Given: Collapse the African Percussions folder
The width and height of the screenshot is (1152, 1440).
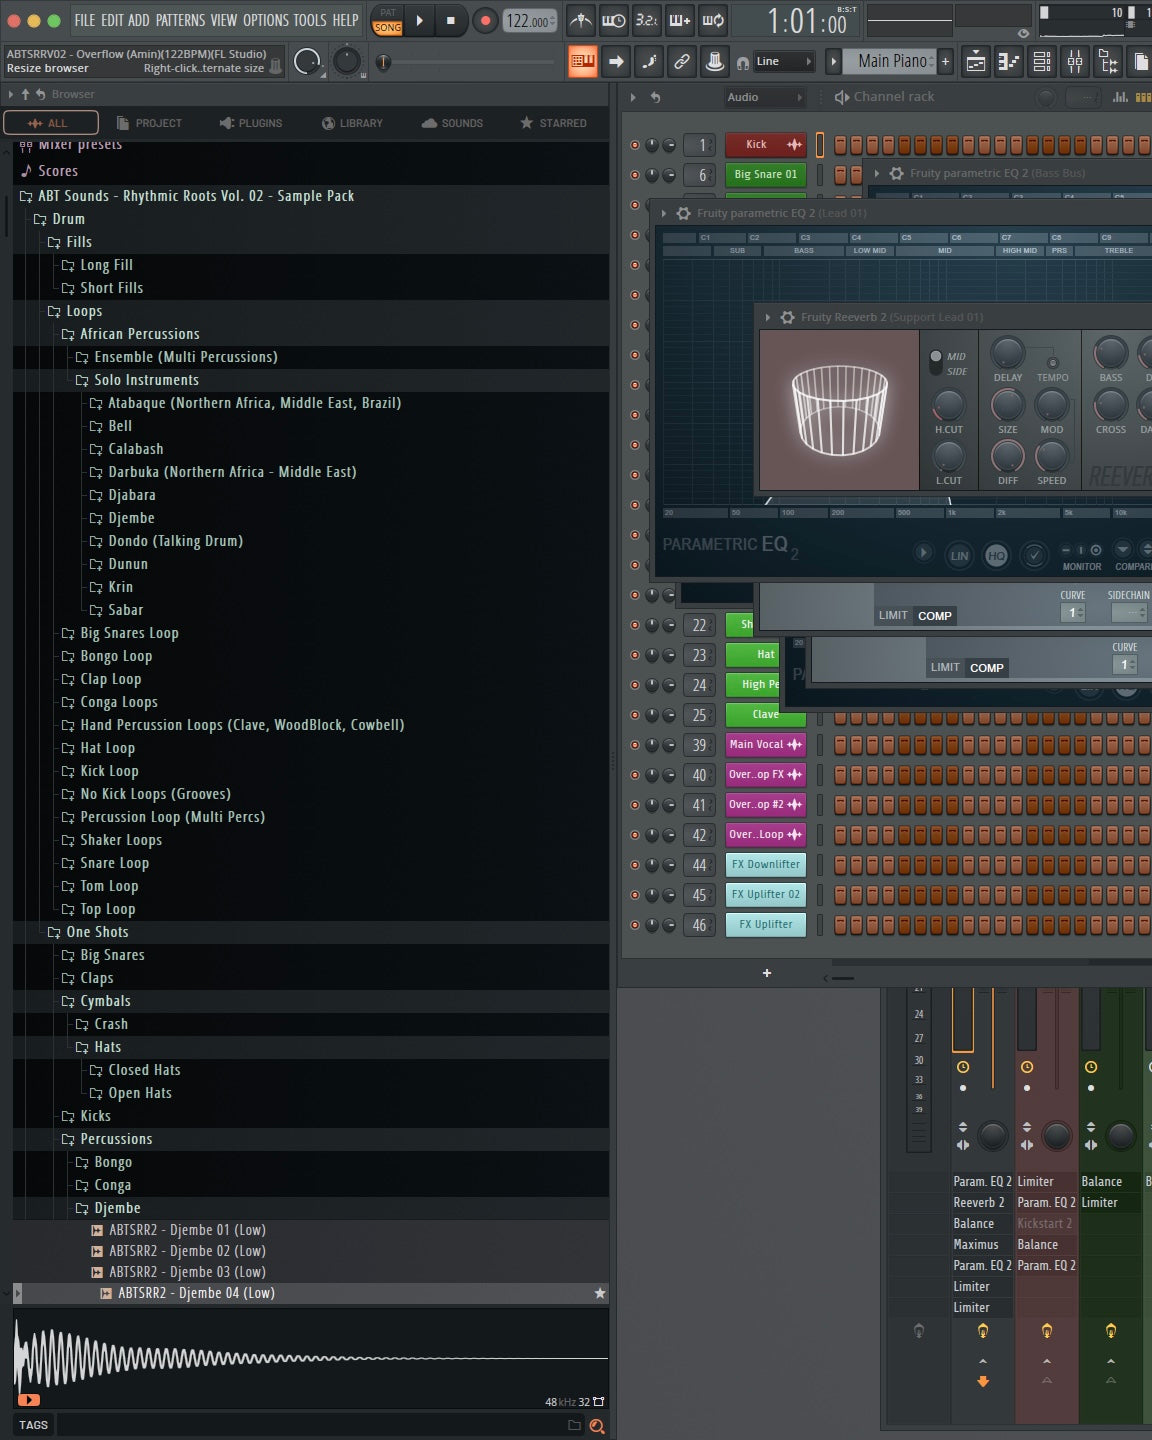Looking at the screenshot, I should pos(68,334).
